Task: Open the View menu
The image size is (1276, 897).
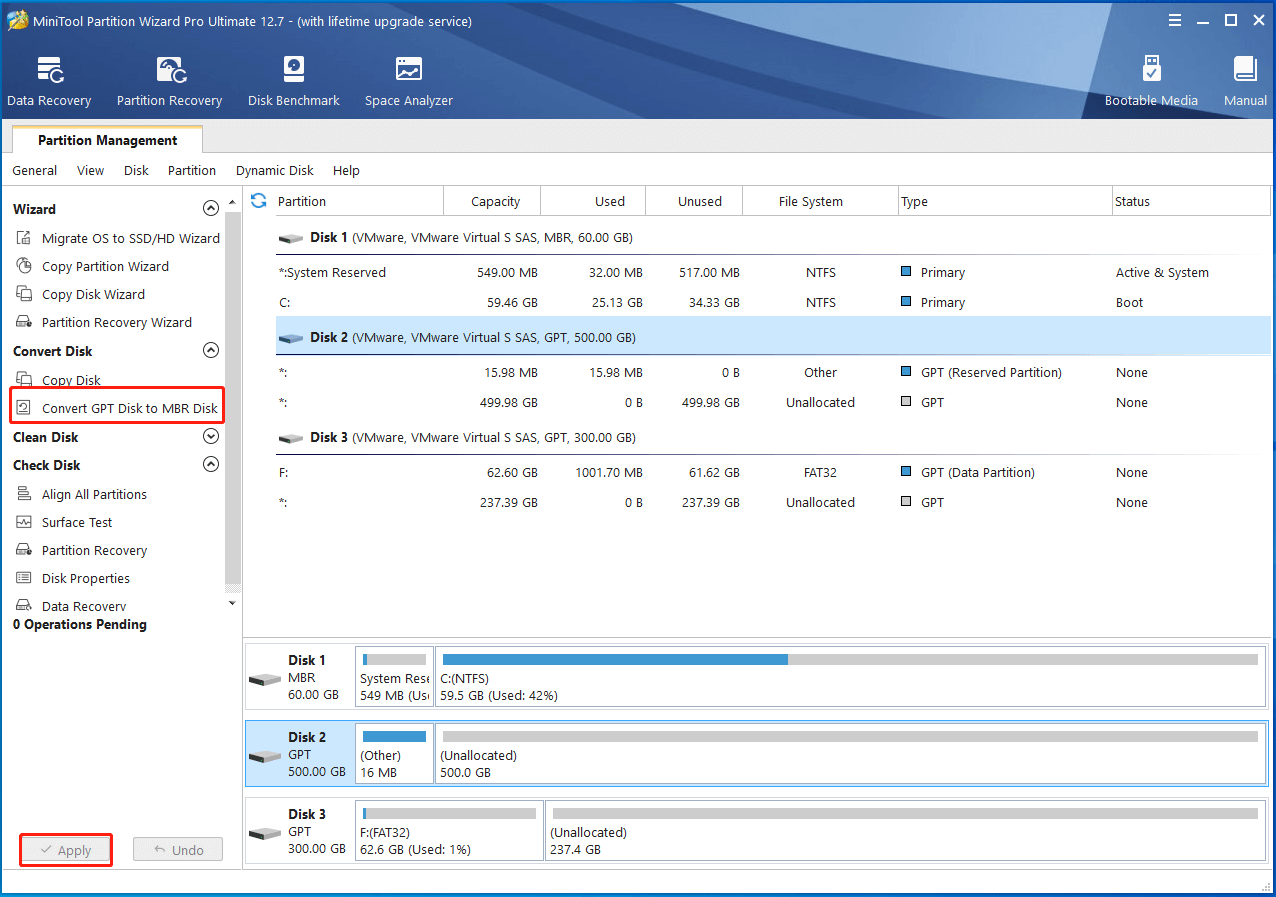Action: coord(90,170)
